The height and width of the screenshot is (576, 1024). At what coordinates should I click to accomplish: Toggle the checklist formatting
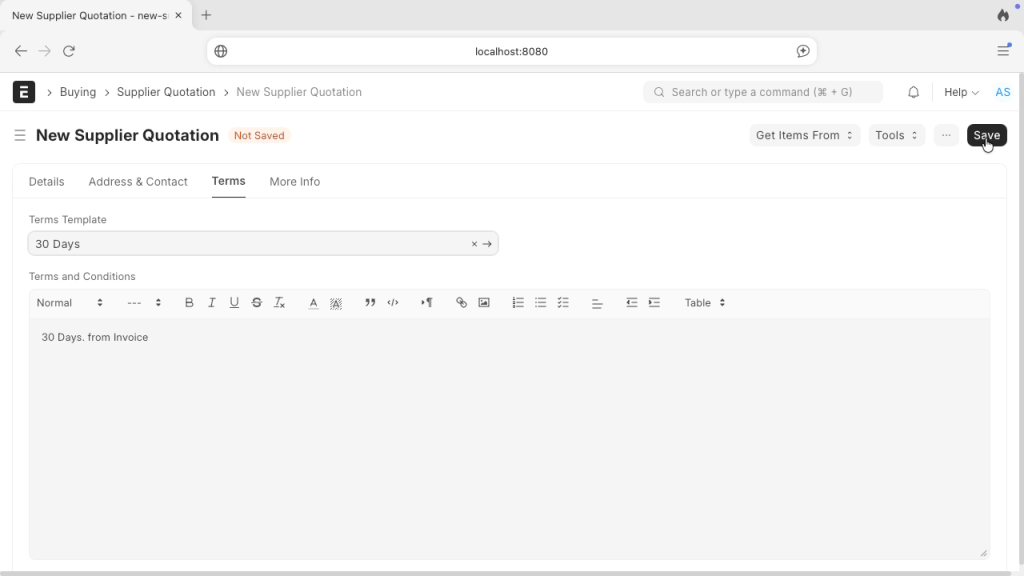tap(563, 303)
